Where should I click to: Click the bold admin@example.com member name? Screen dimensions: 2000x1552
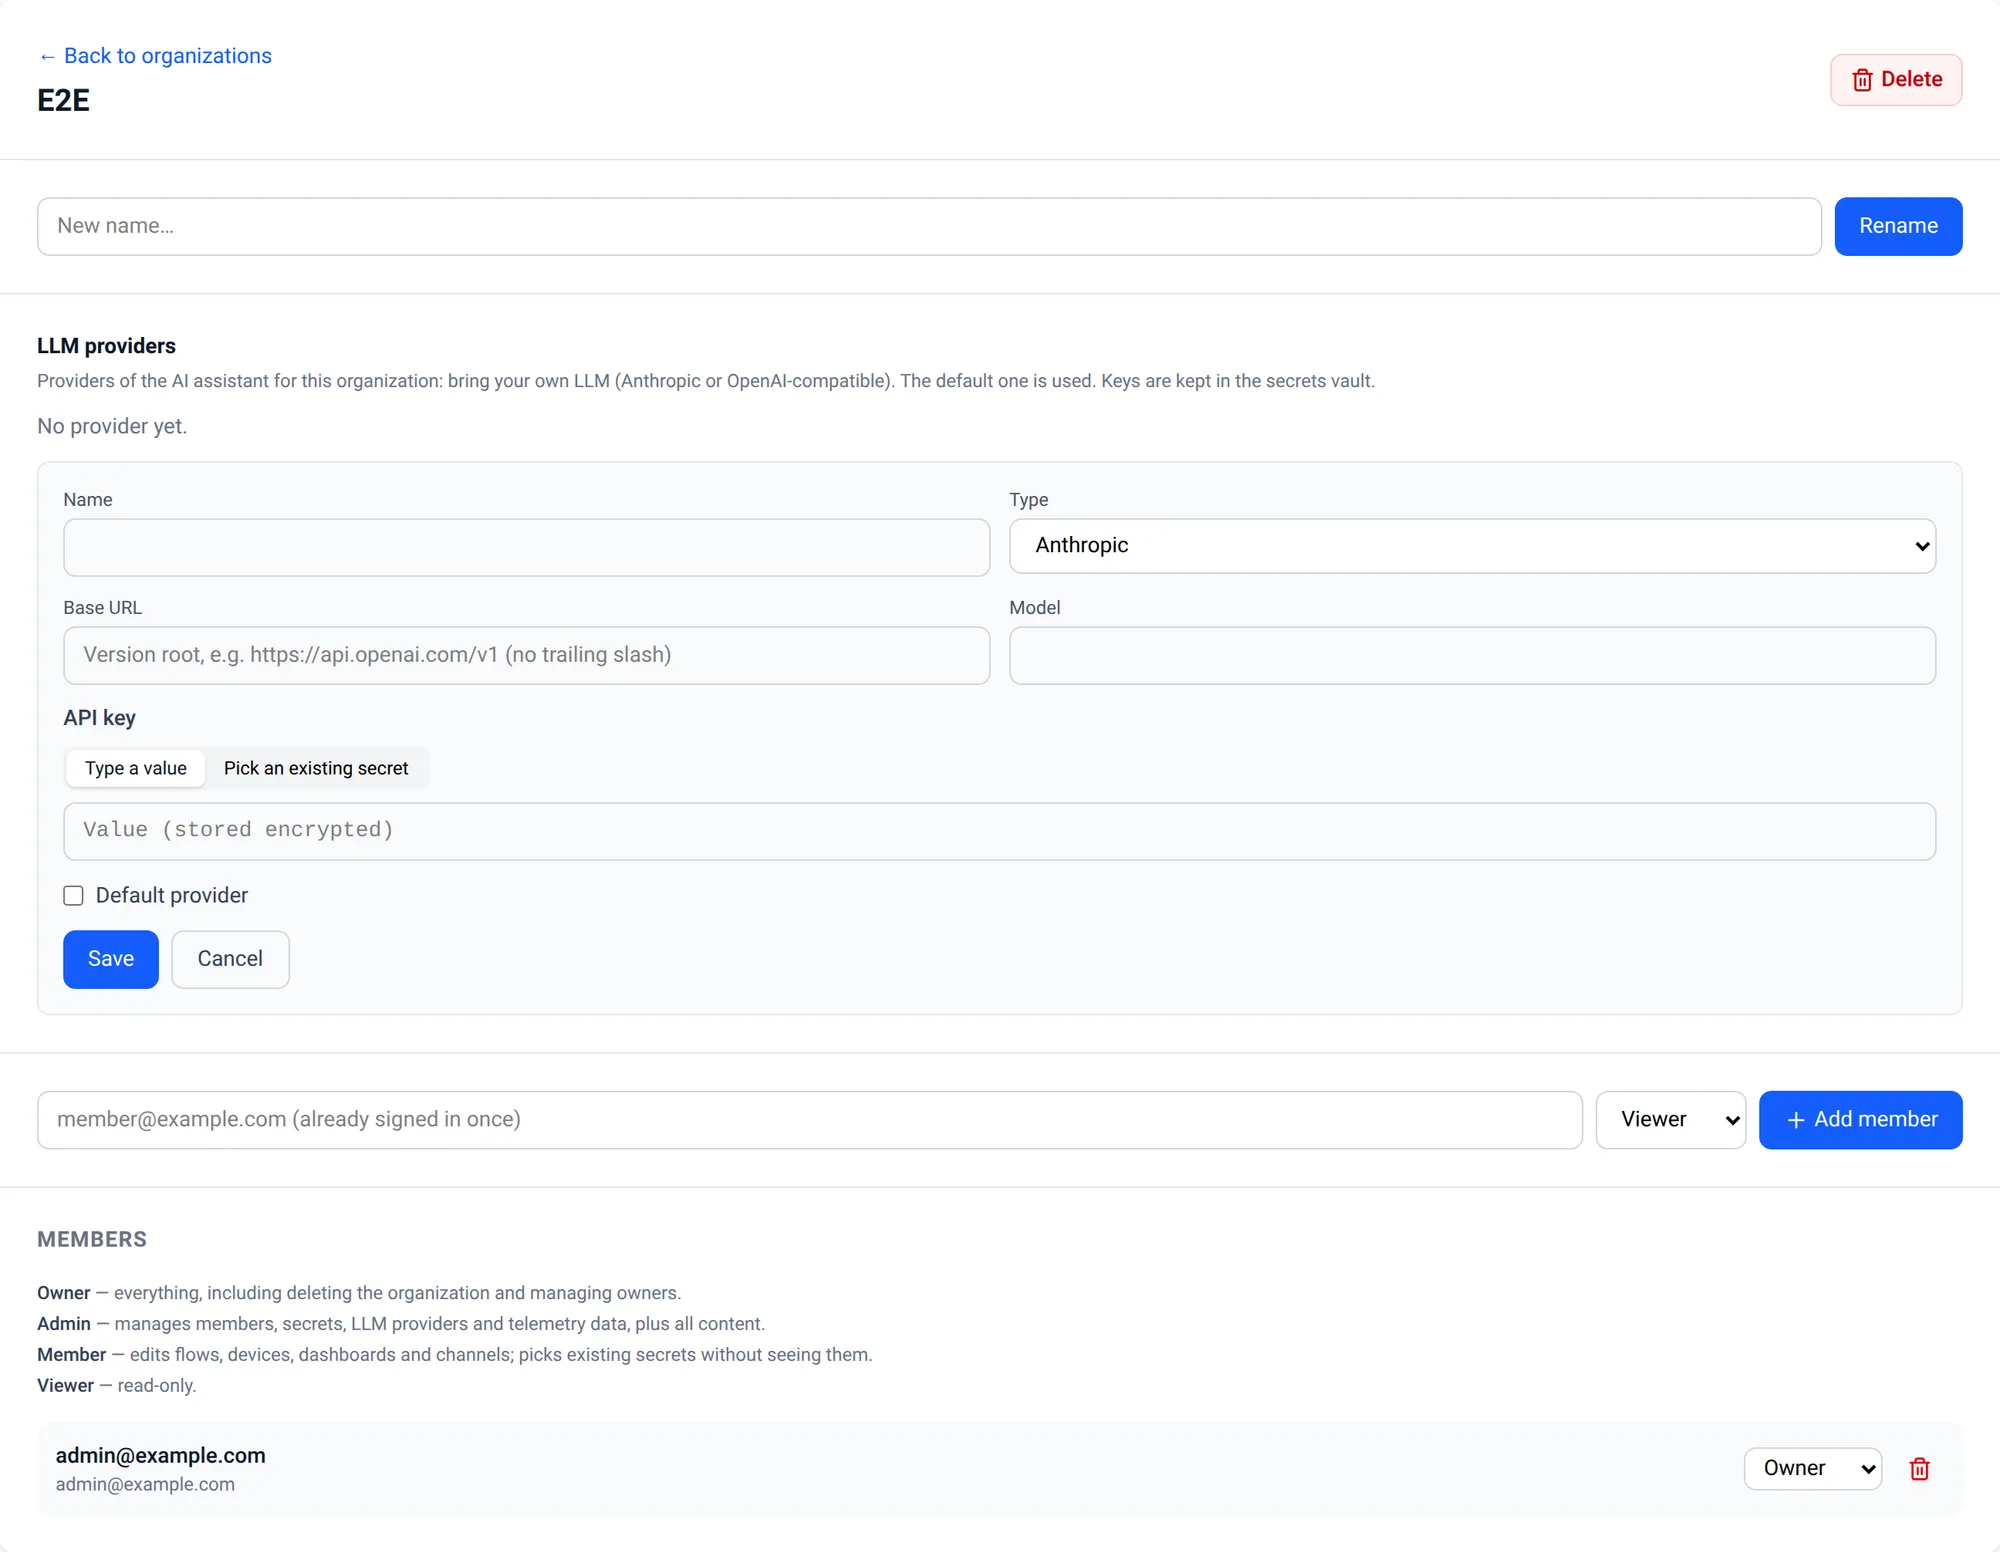point(160,1456)
